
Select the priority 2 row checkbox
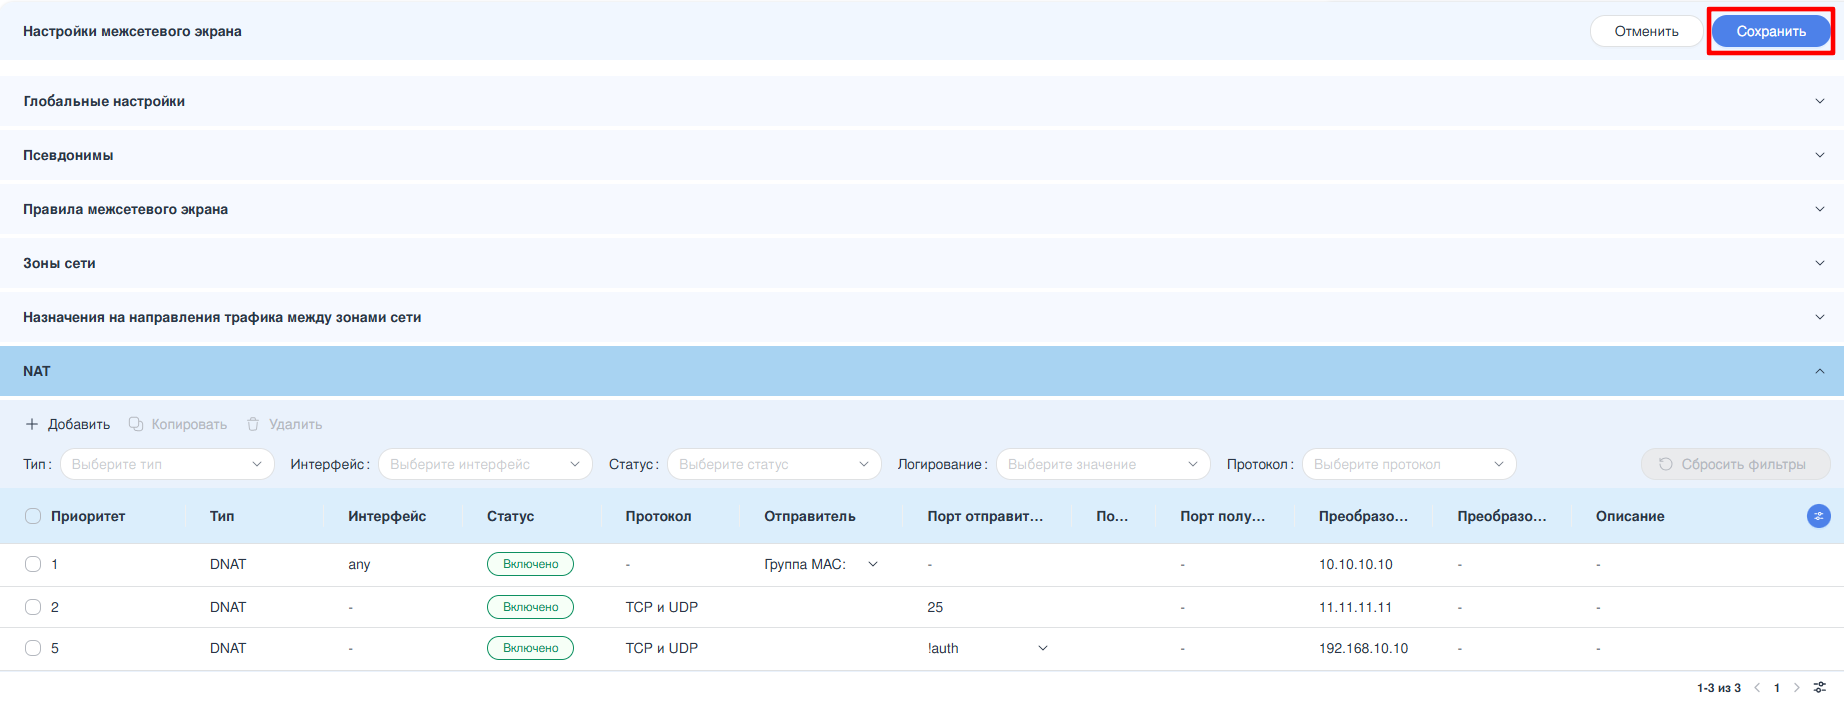(x=33, y=607)
